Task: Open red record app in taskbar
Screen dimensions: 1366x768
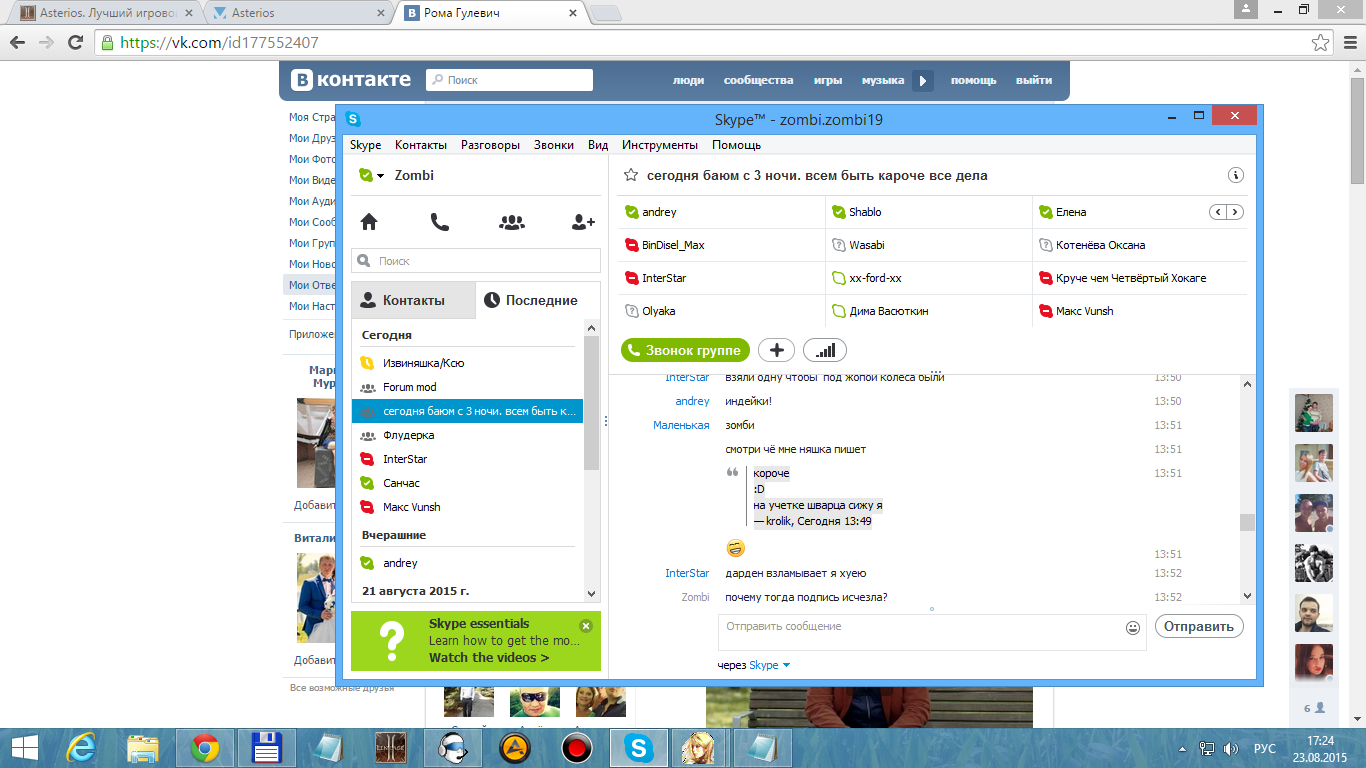Action: 577,747
